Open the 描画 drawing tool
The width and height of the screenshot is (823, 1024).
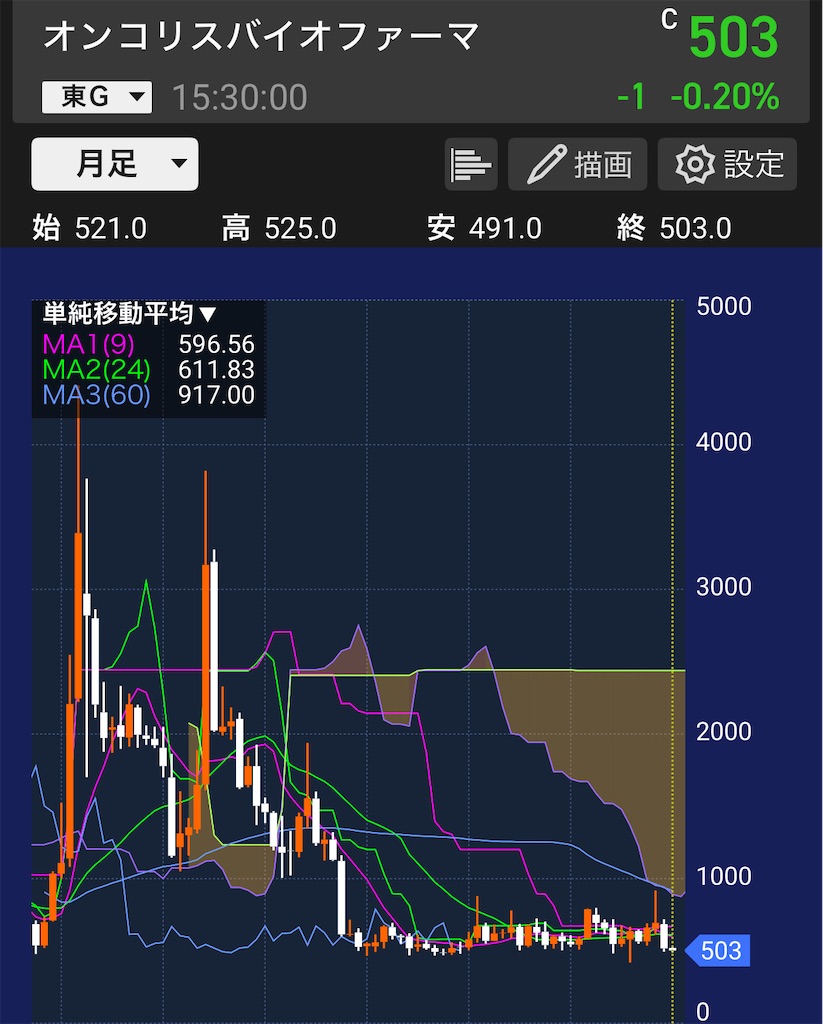[577, 164]
